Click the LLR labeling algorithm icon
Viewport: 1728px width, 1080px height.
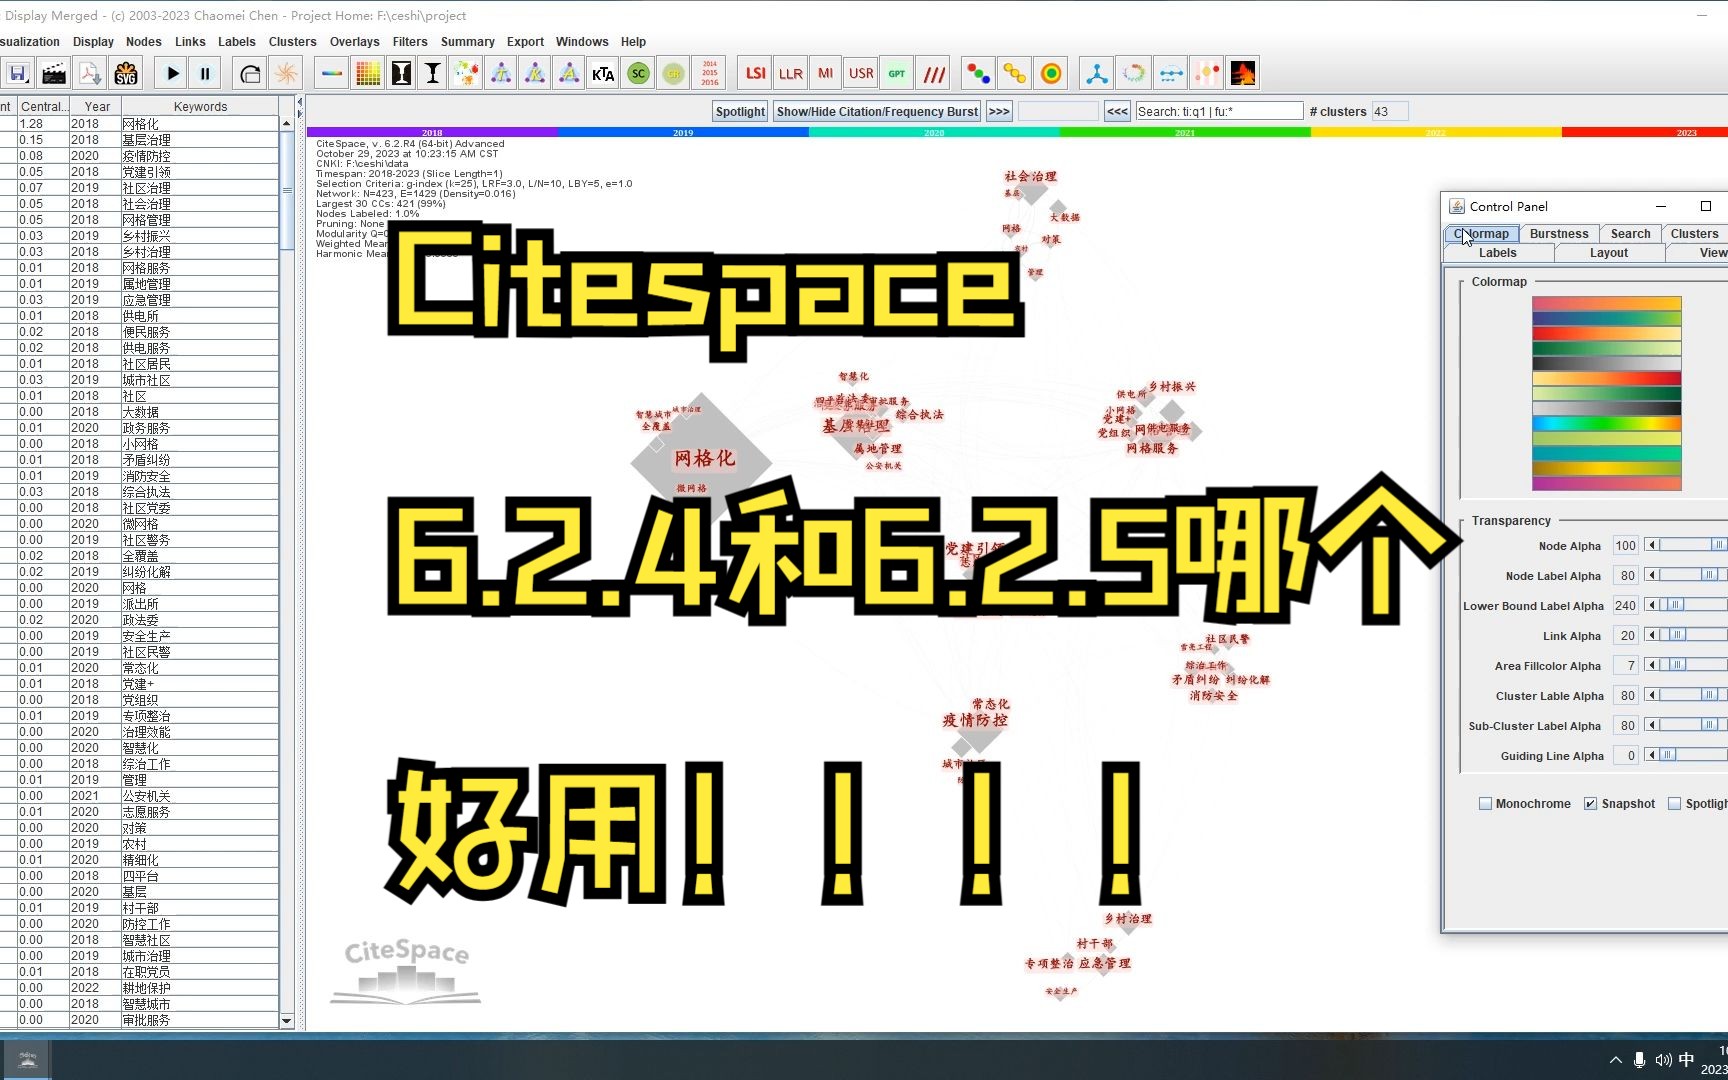tap(790, 73)
